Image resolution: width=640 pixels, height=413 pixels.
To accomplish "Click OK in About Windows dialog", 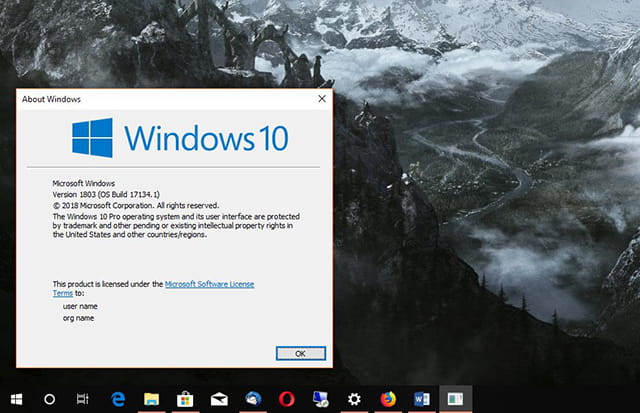I will [301, 353].
